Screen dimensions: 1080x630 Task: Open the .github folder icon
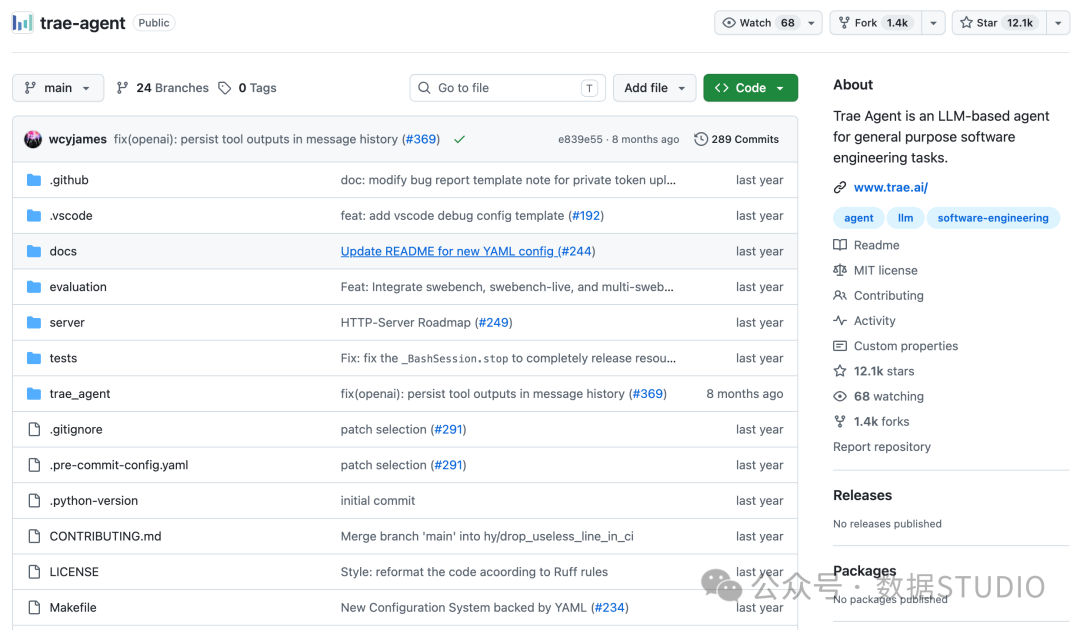(x=34, y=180)
